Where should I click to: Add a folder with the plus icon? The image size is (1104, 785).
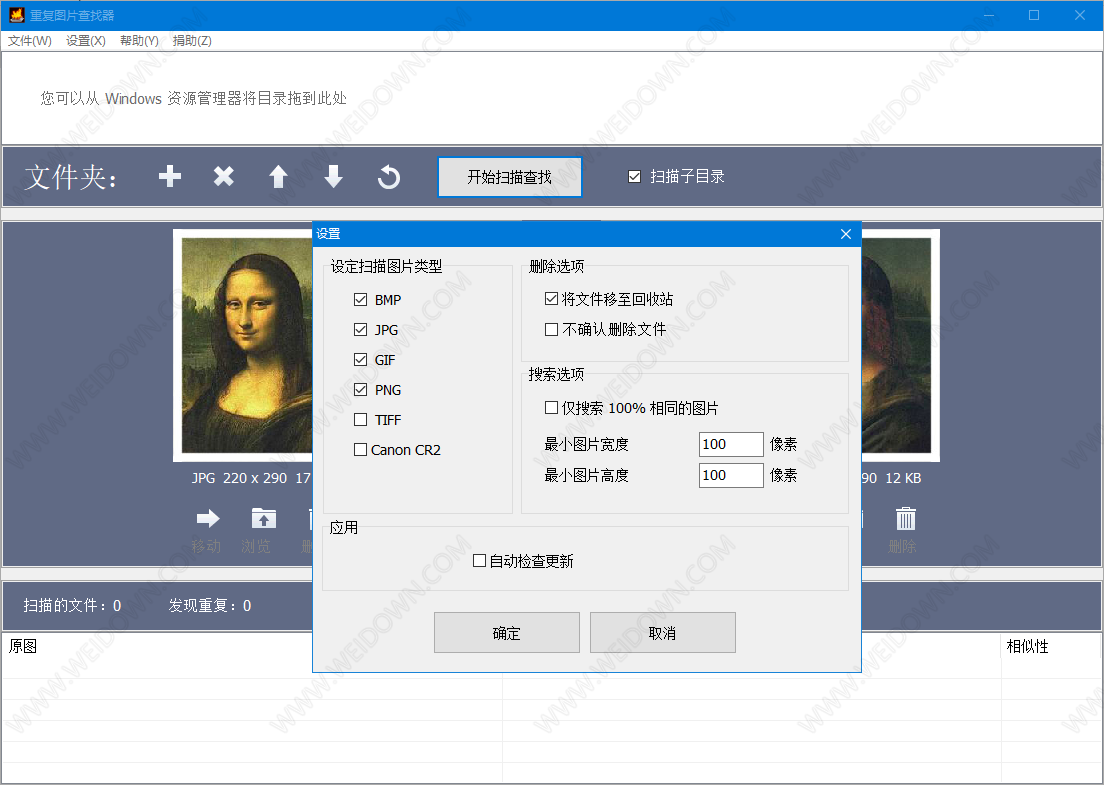(x=170, y=176)
